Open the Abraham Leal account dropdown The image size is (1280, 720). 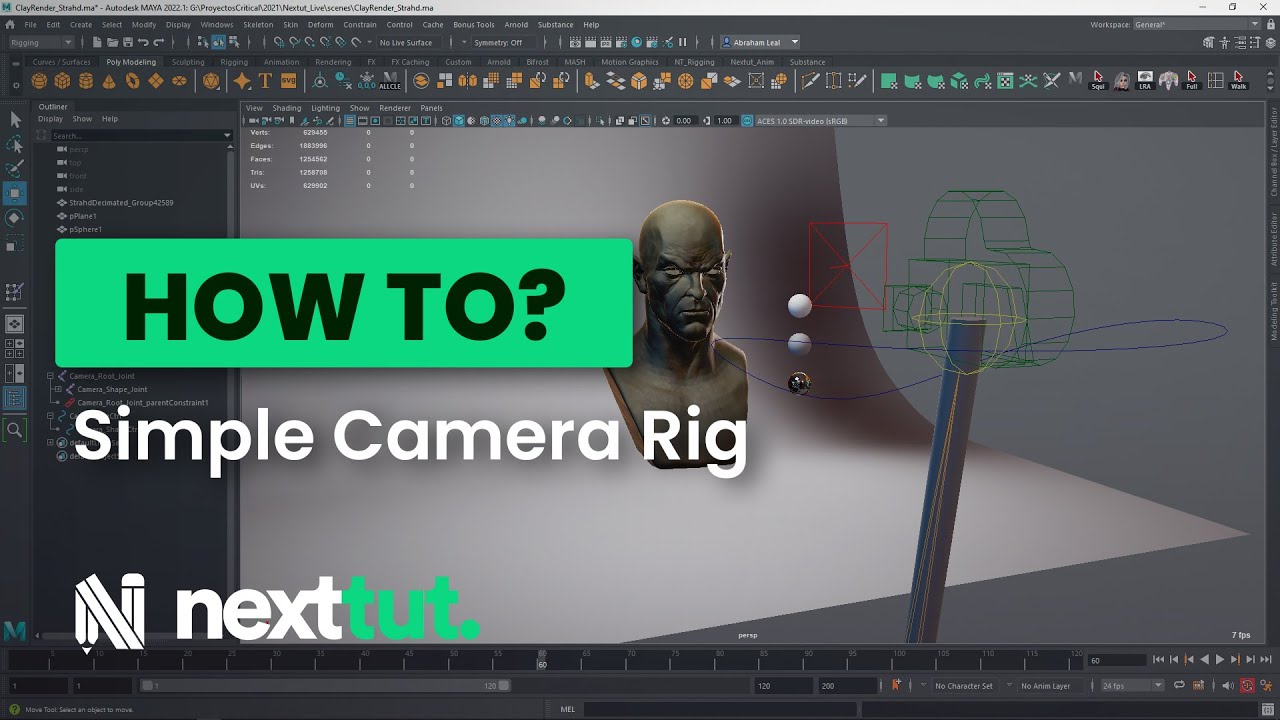click(x=761, y=43)
